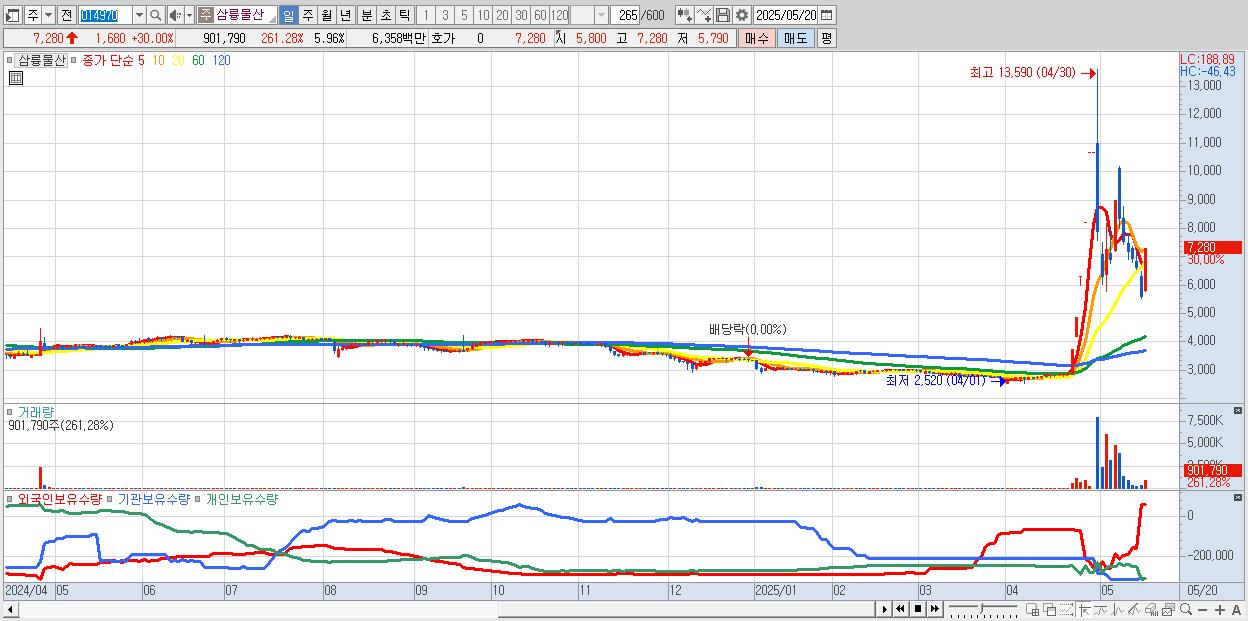
Task: Click the date field 2025/05/20
Action: [x=785, y=15]
